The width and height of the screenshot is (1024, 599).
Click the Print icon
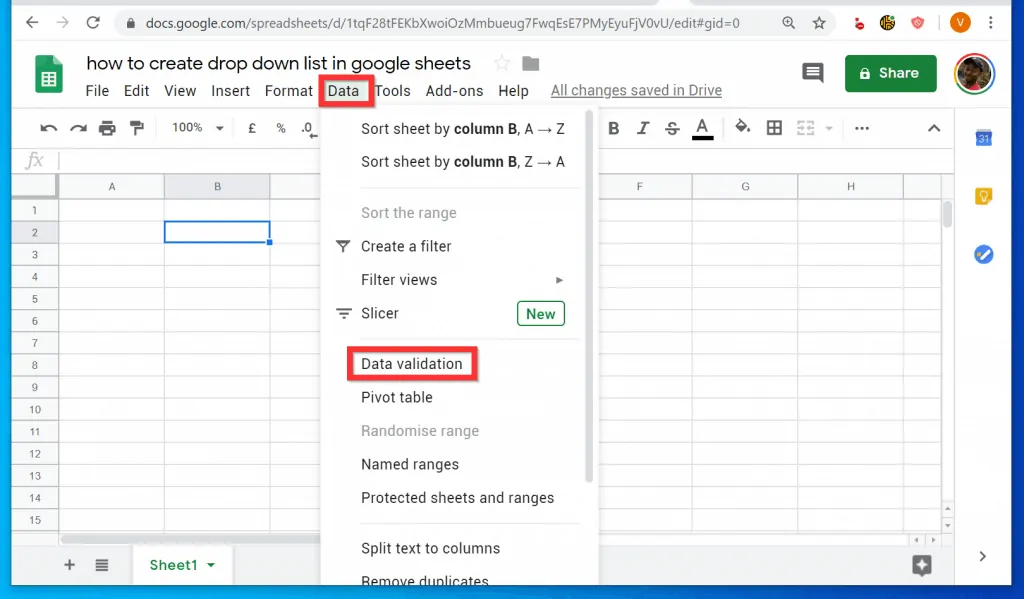click(108, 128)
